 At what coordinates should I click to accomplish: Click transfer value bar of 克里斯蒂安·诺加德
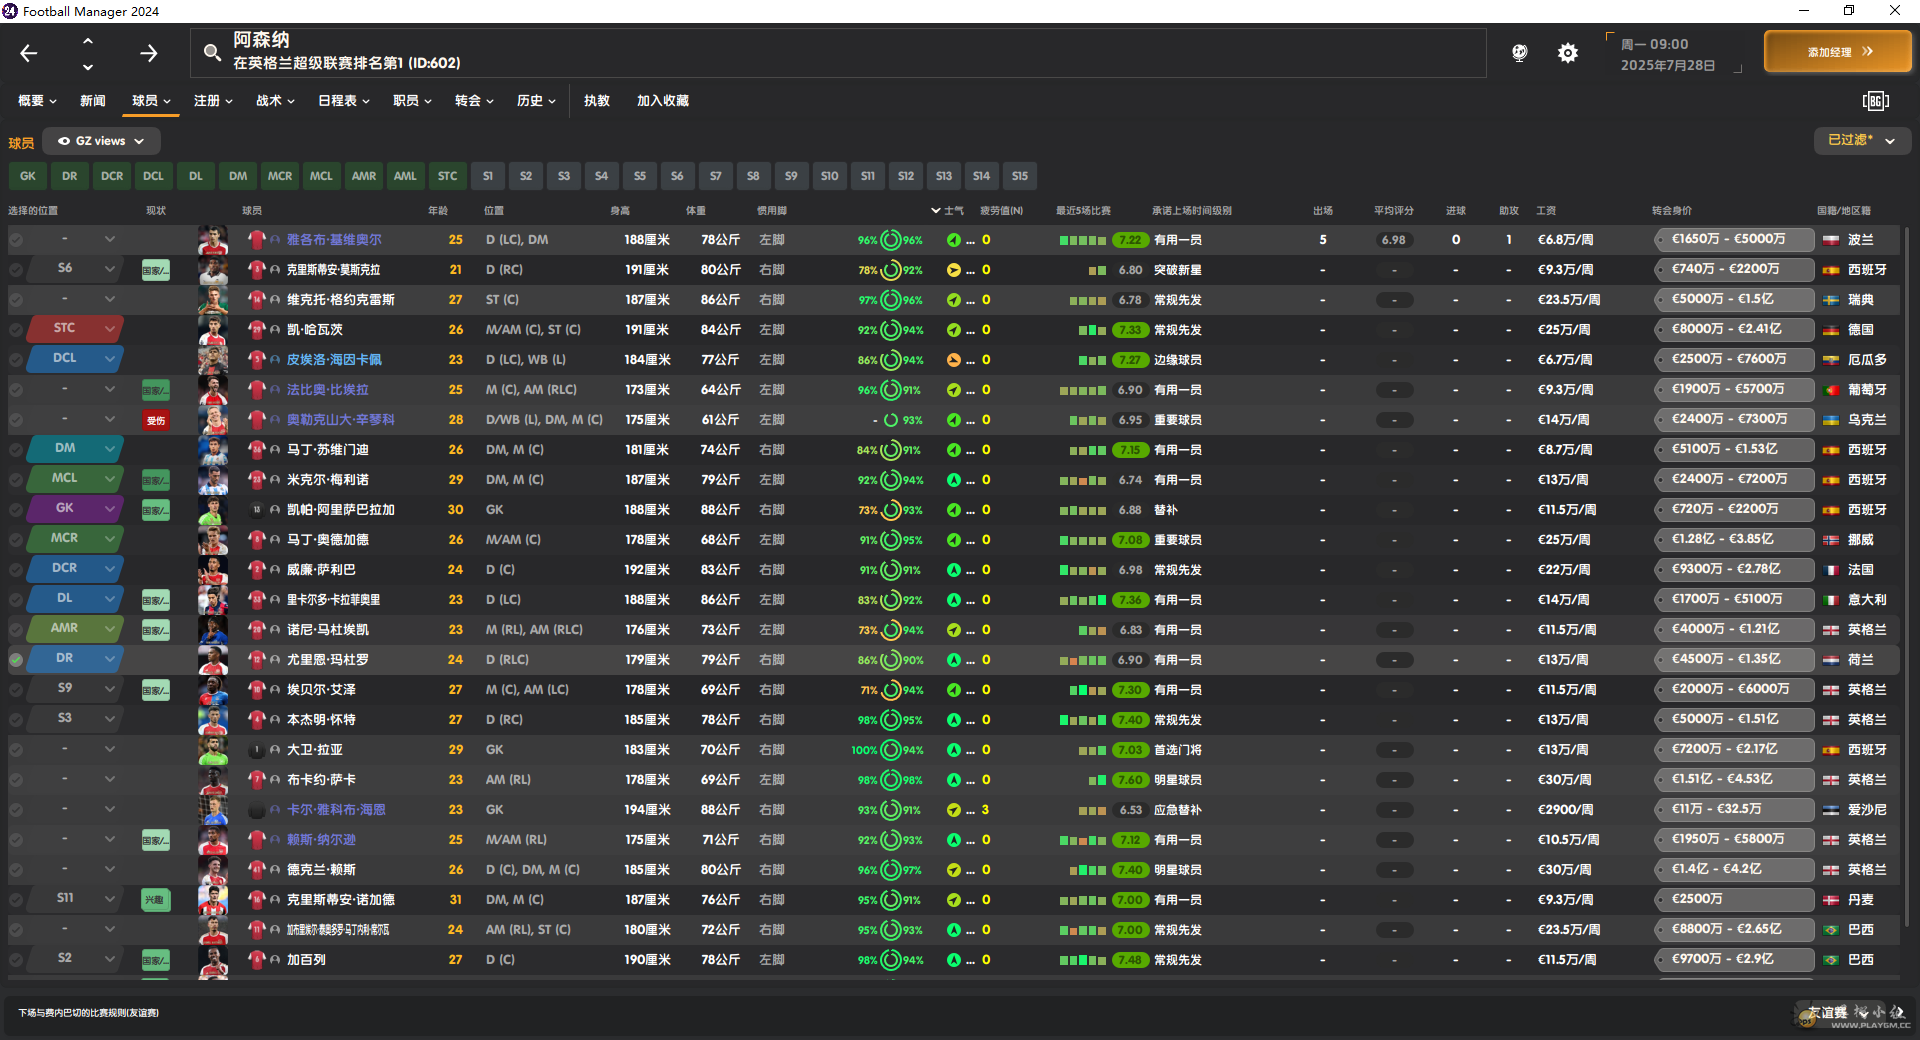coord(1734,899)
